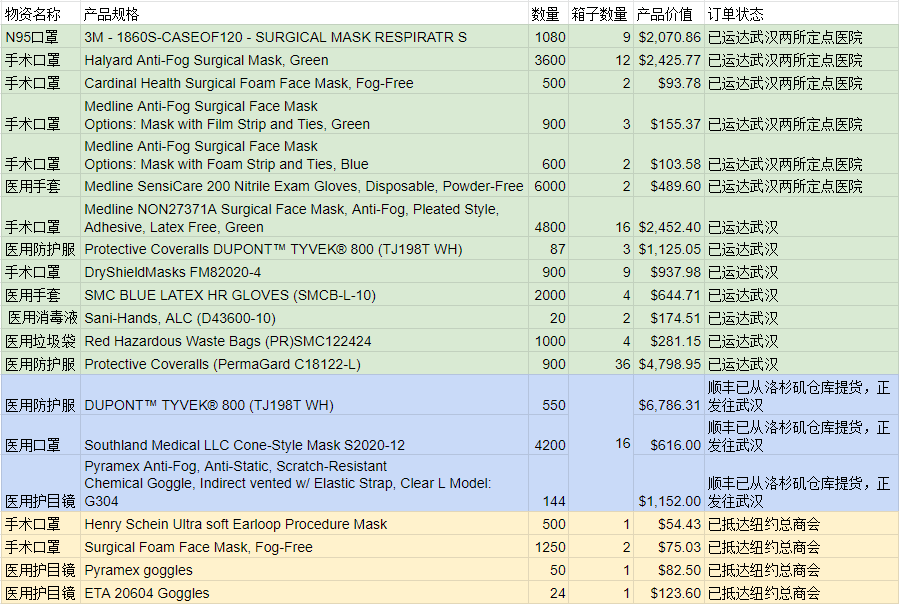Select the quantity cell 2000
899x604 pixels.
pyautogui.click(x=549, y=295)
